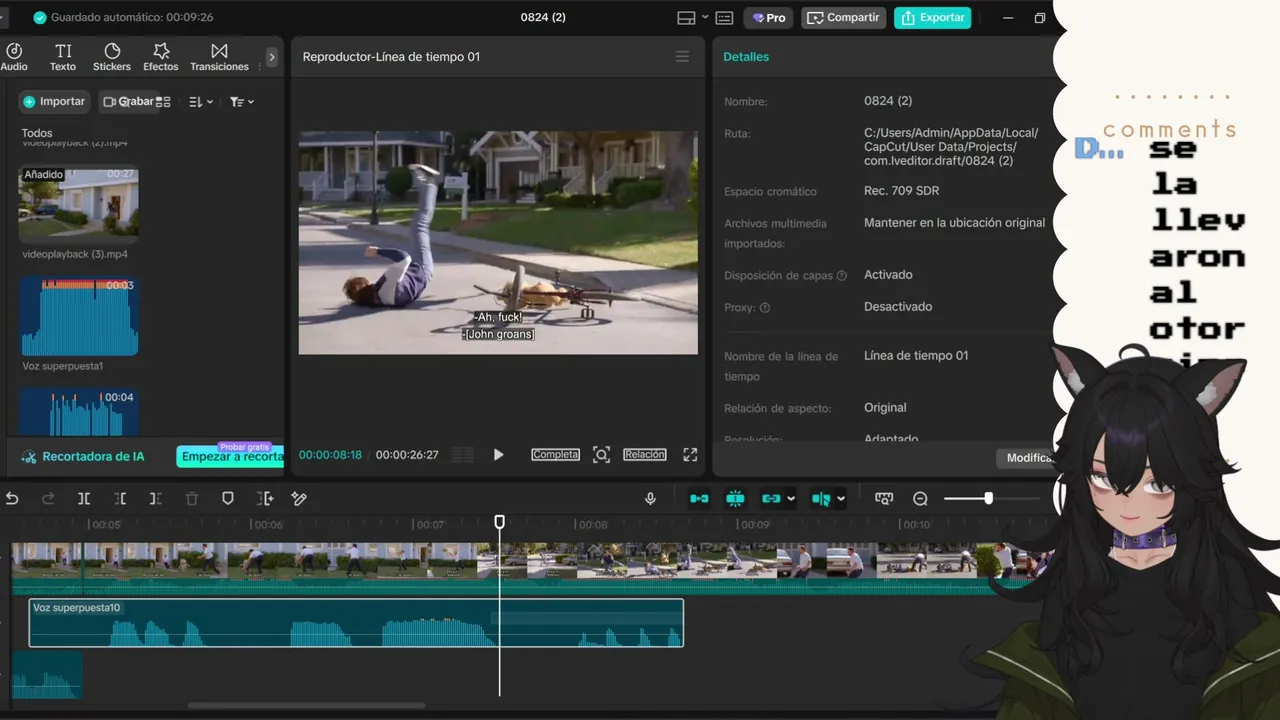Image resolution: width=1280 pixels, height=720 pixels.
Task: Open the Audio media tab
Action: 14,57
